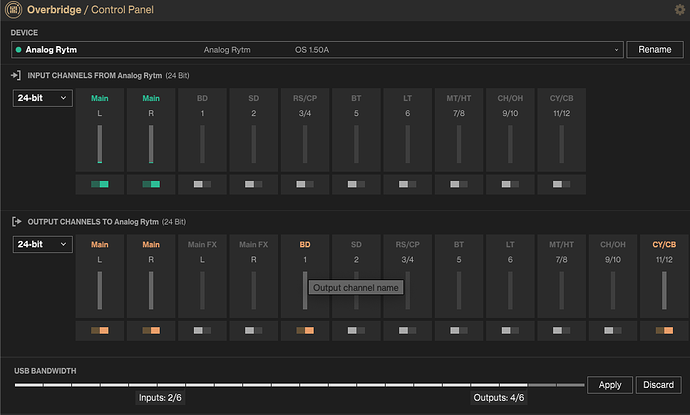Click output SD channel name
The height and width of the screenshot is (415, 690).
coord(356,245)
